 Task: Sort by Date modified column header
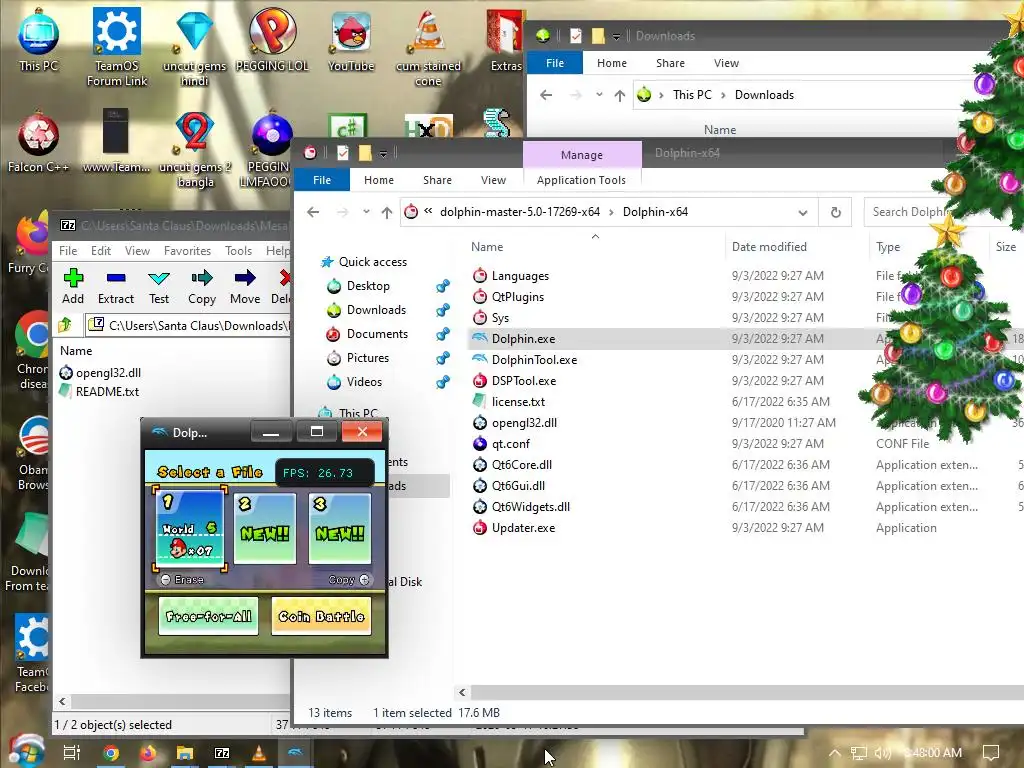[x=769, y=247]
